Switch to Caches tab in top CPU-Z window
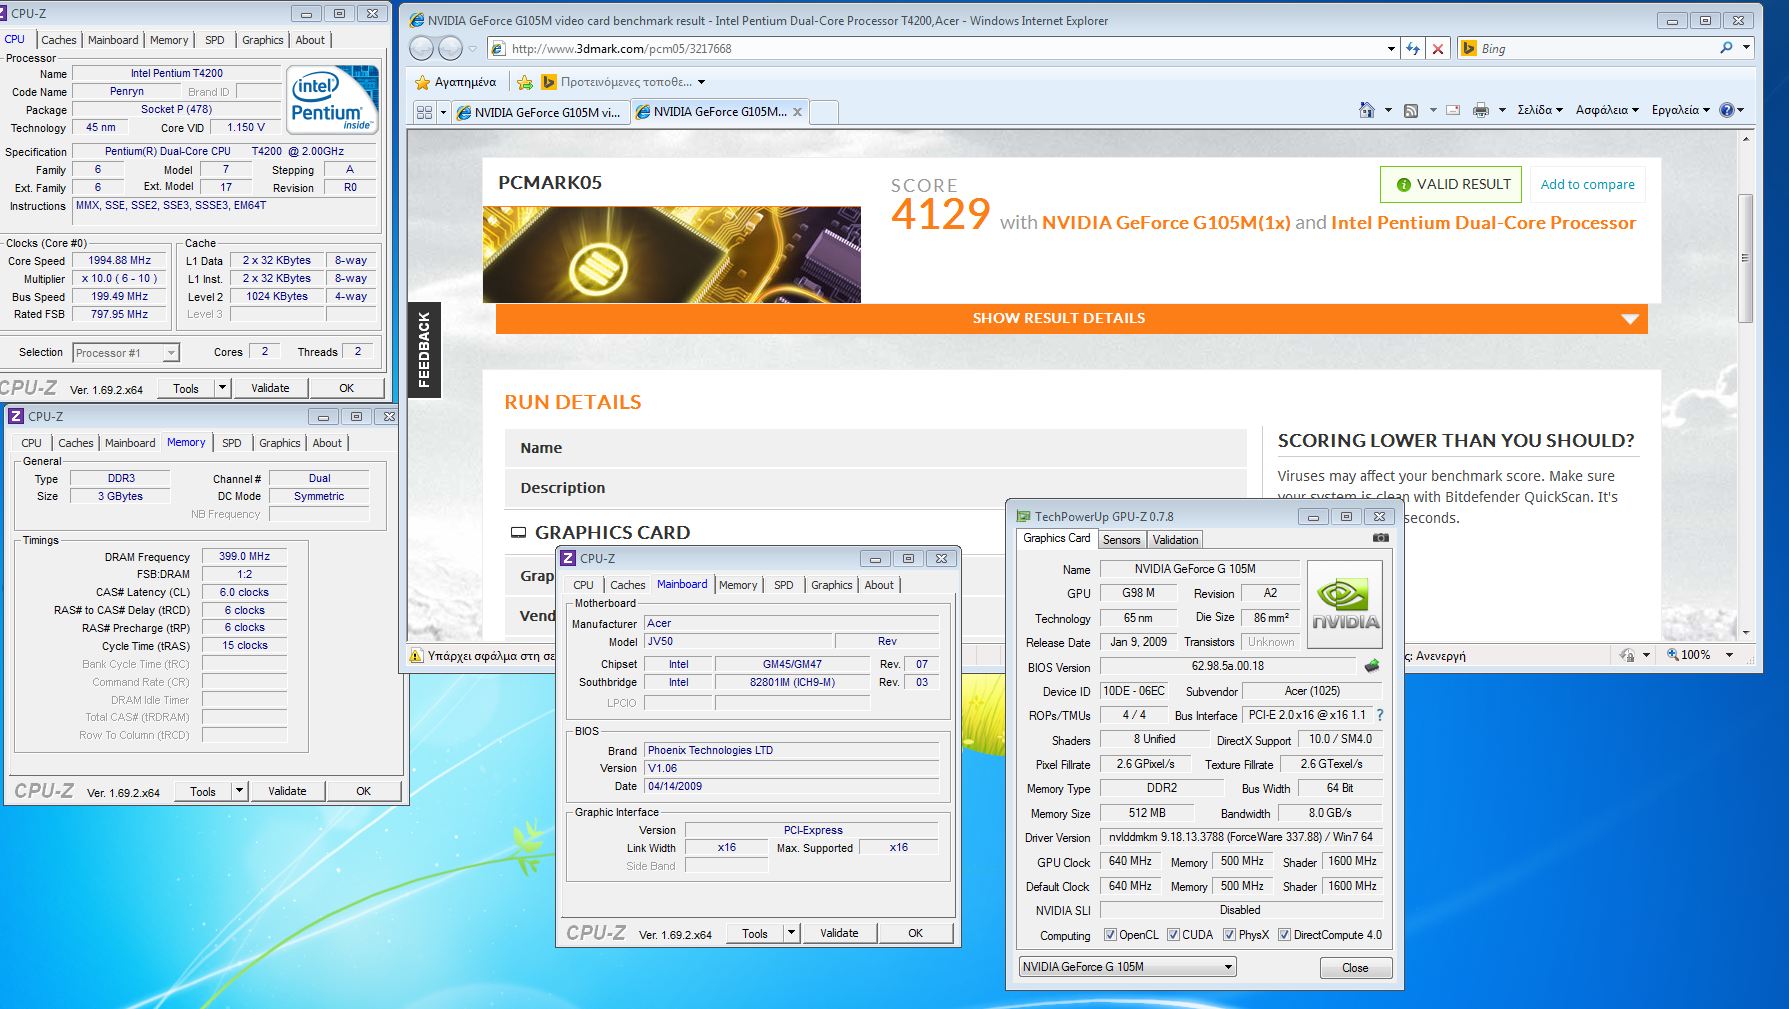Image resolution: width=1789 pixels, height=1009 pixels. click(58, 40)
